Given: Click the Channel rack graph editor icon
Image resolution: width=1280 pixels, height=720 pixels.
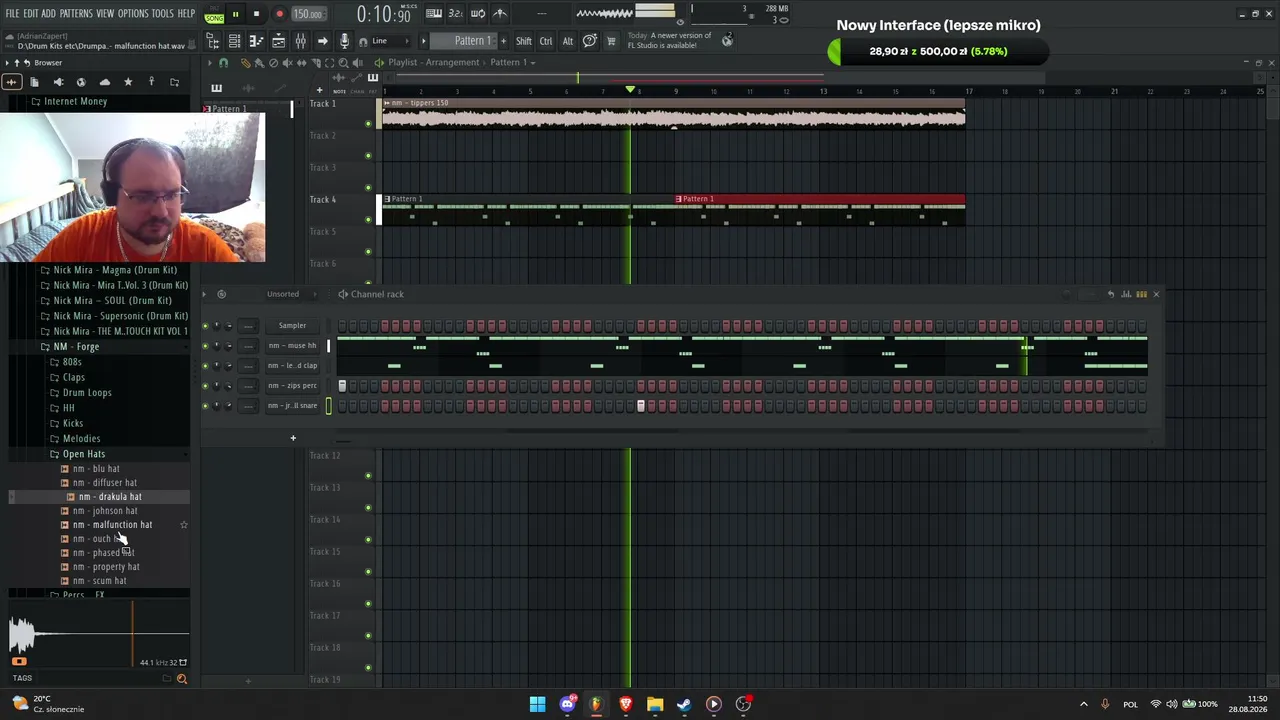Looking at the screenshot, I should coord(1126,294).
